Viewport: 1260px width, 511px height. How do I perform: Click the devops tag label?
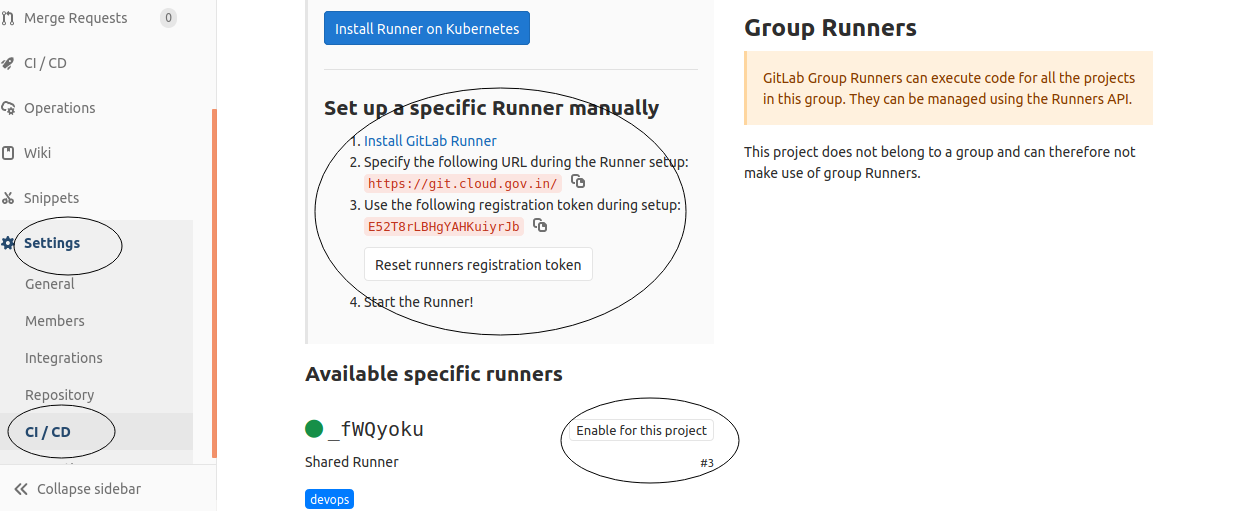(x=329, y=499)
